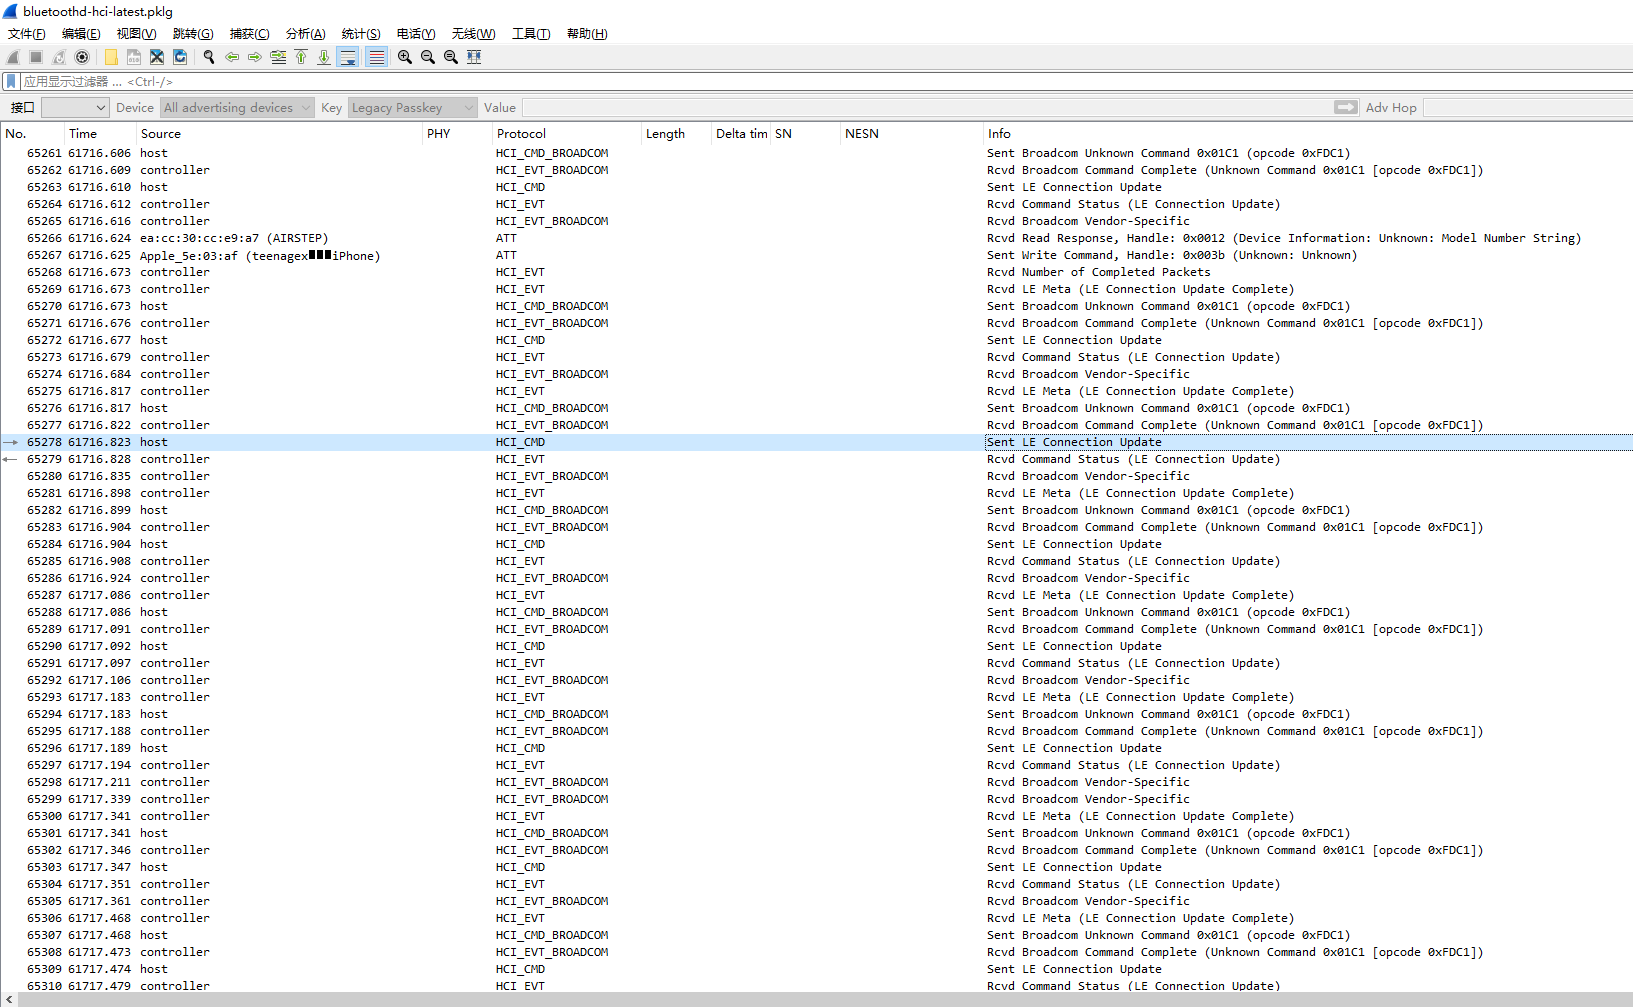Click the Info column header

(x=999, y=133)
